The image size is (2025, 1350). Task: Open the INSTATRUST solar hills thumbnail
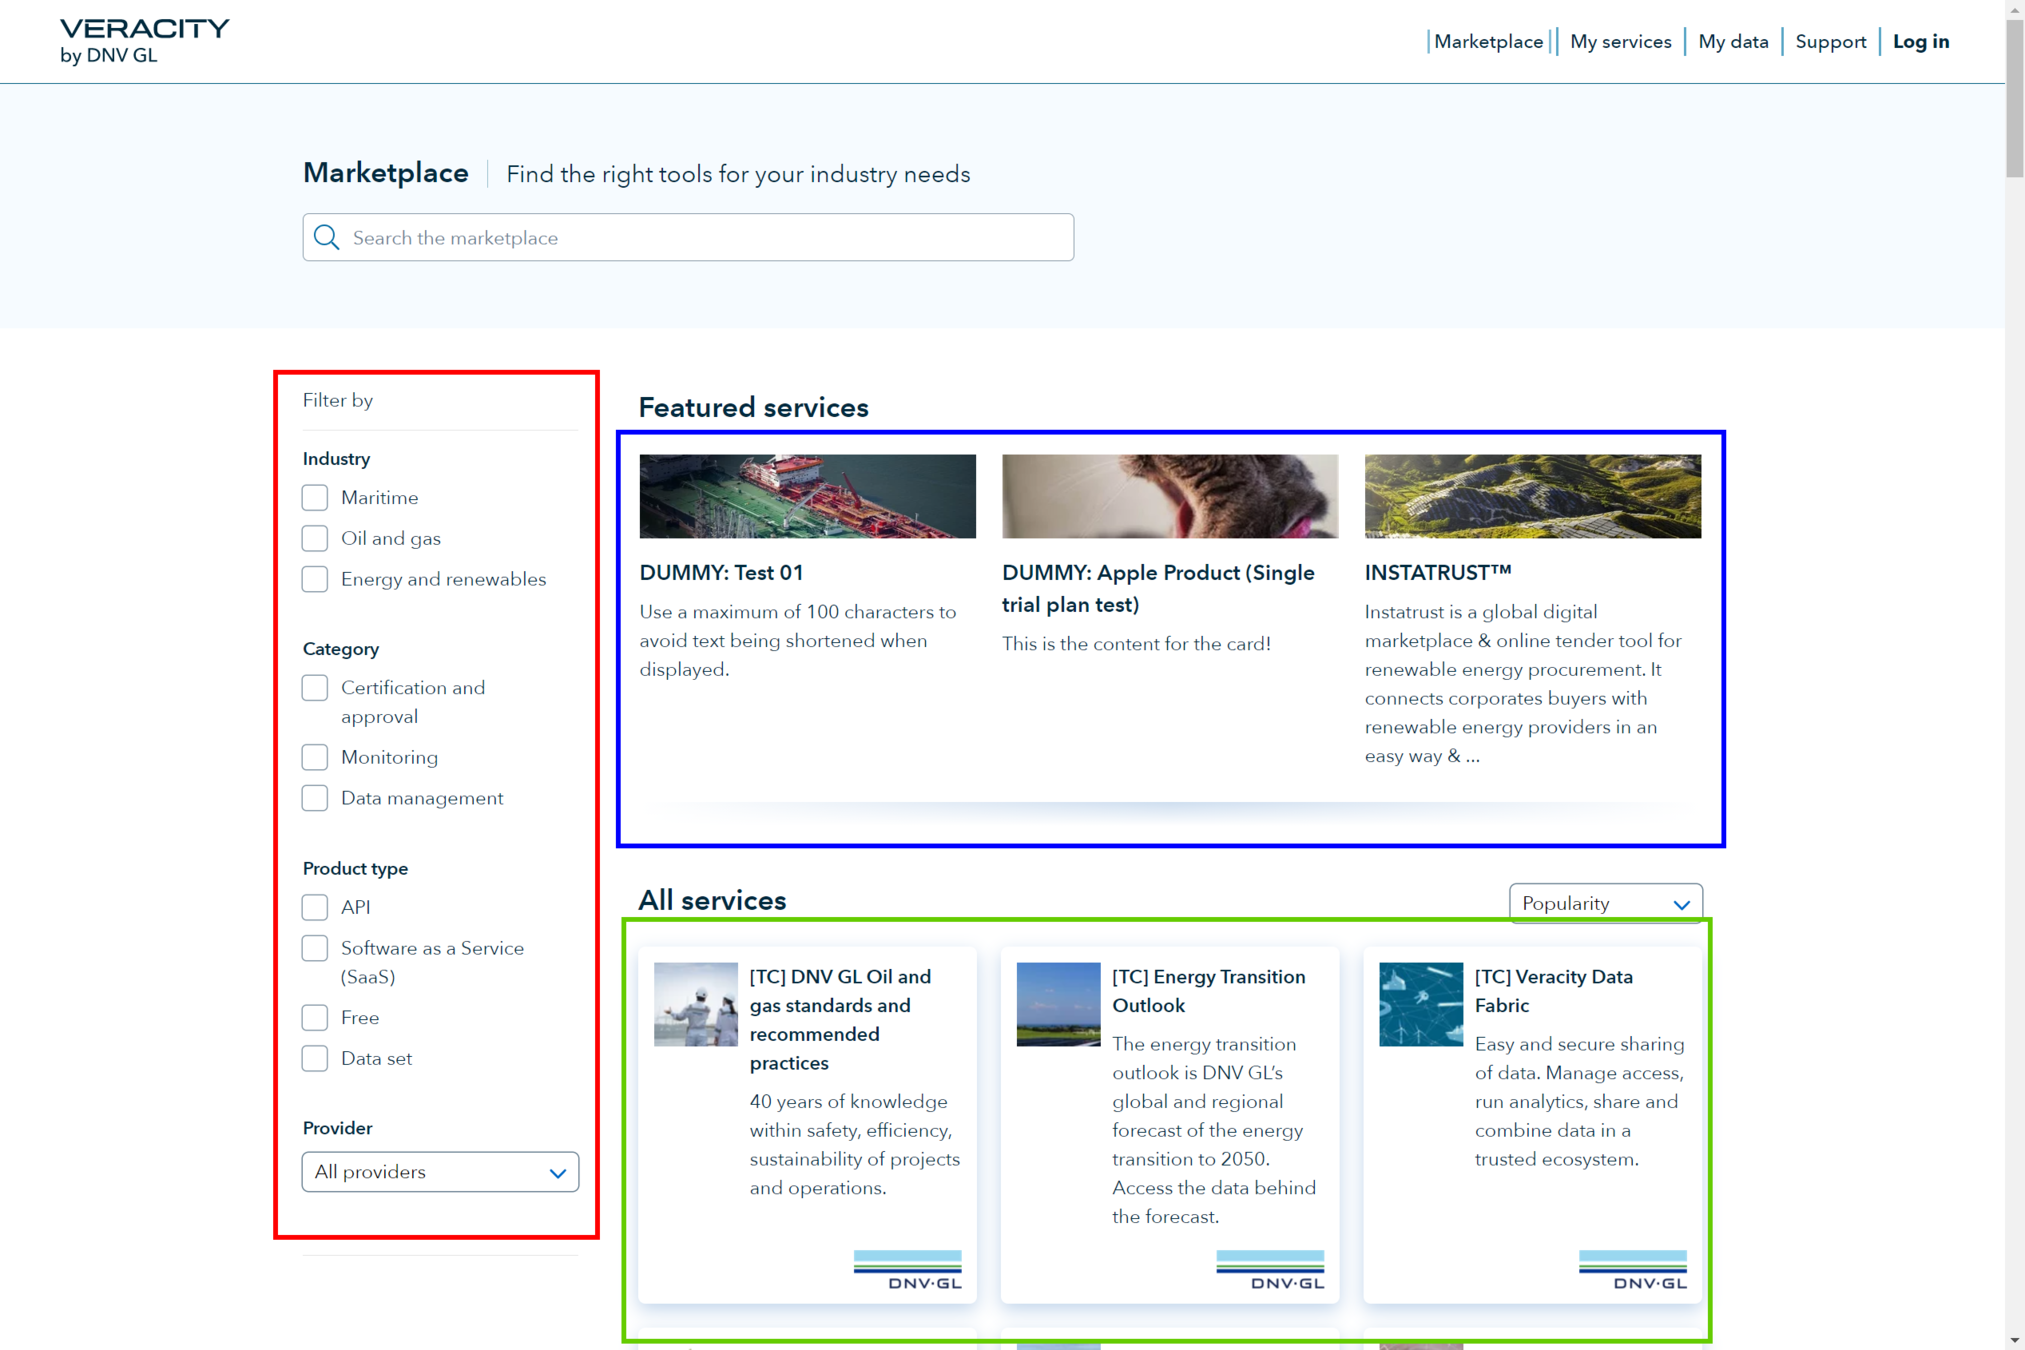coord(1531,496)
